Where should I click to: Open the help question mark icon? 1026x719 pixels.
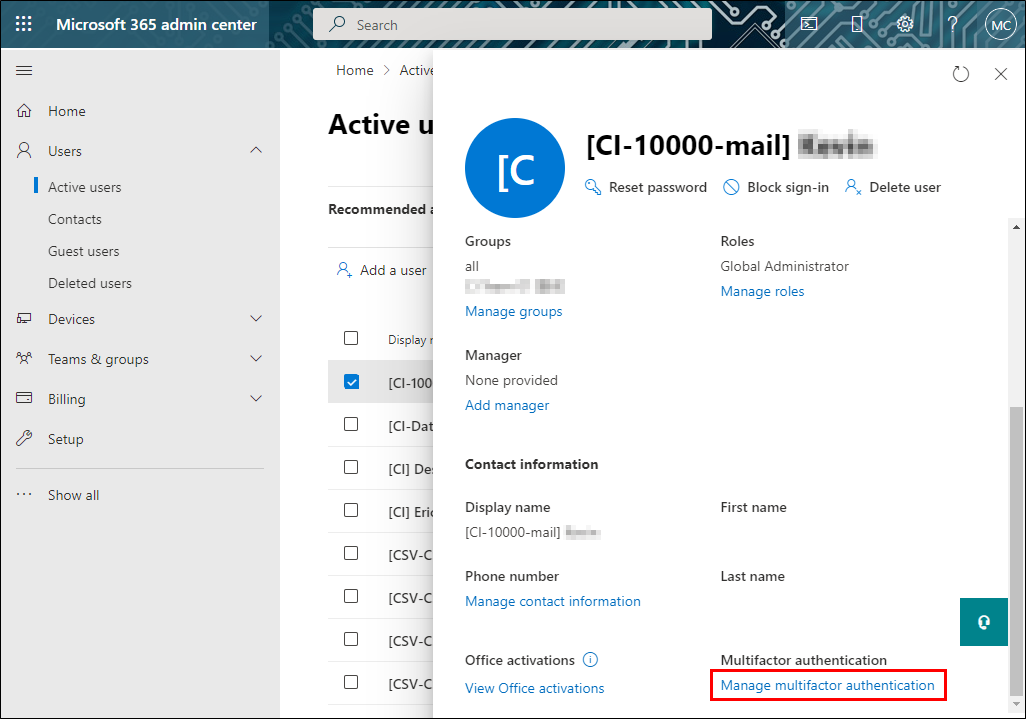953,24
